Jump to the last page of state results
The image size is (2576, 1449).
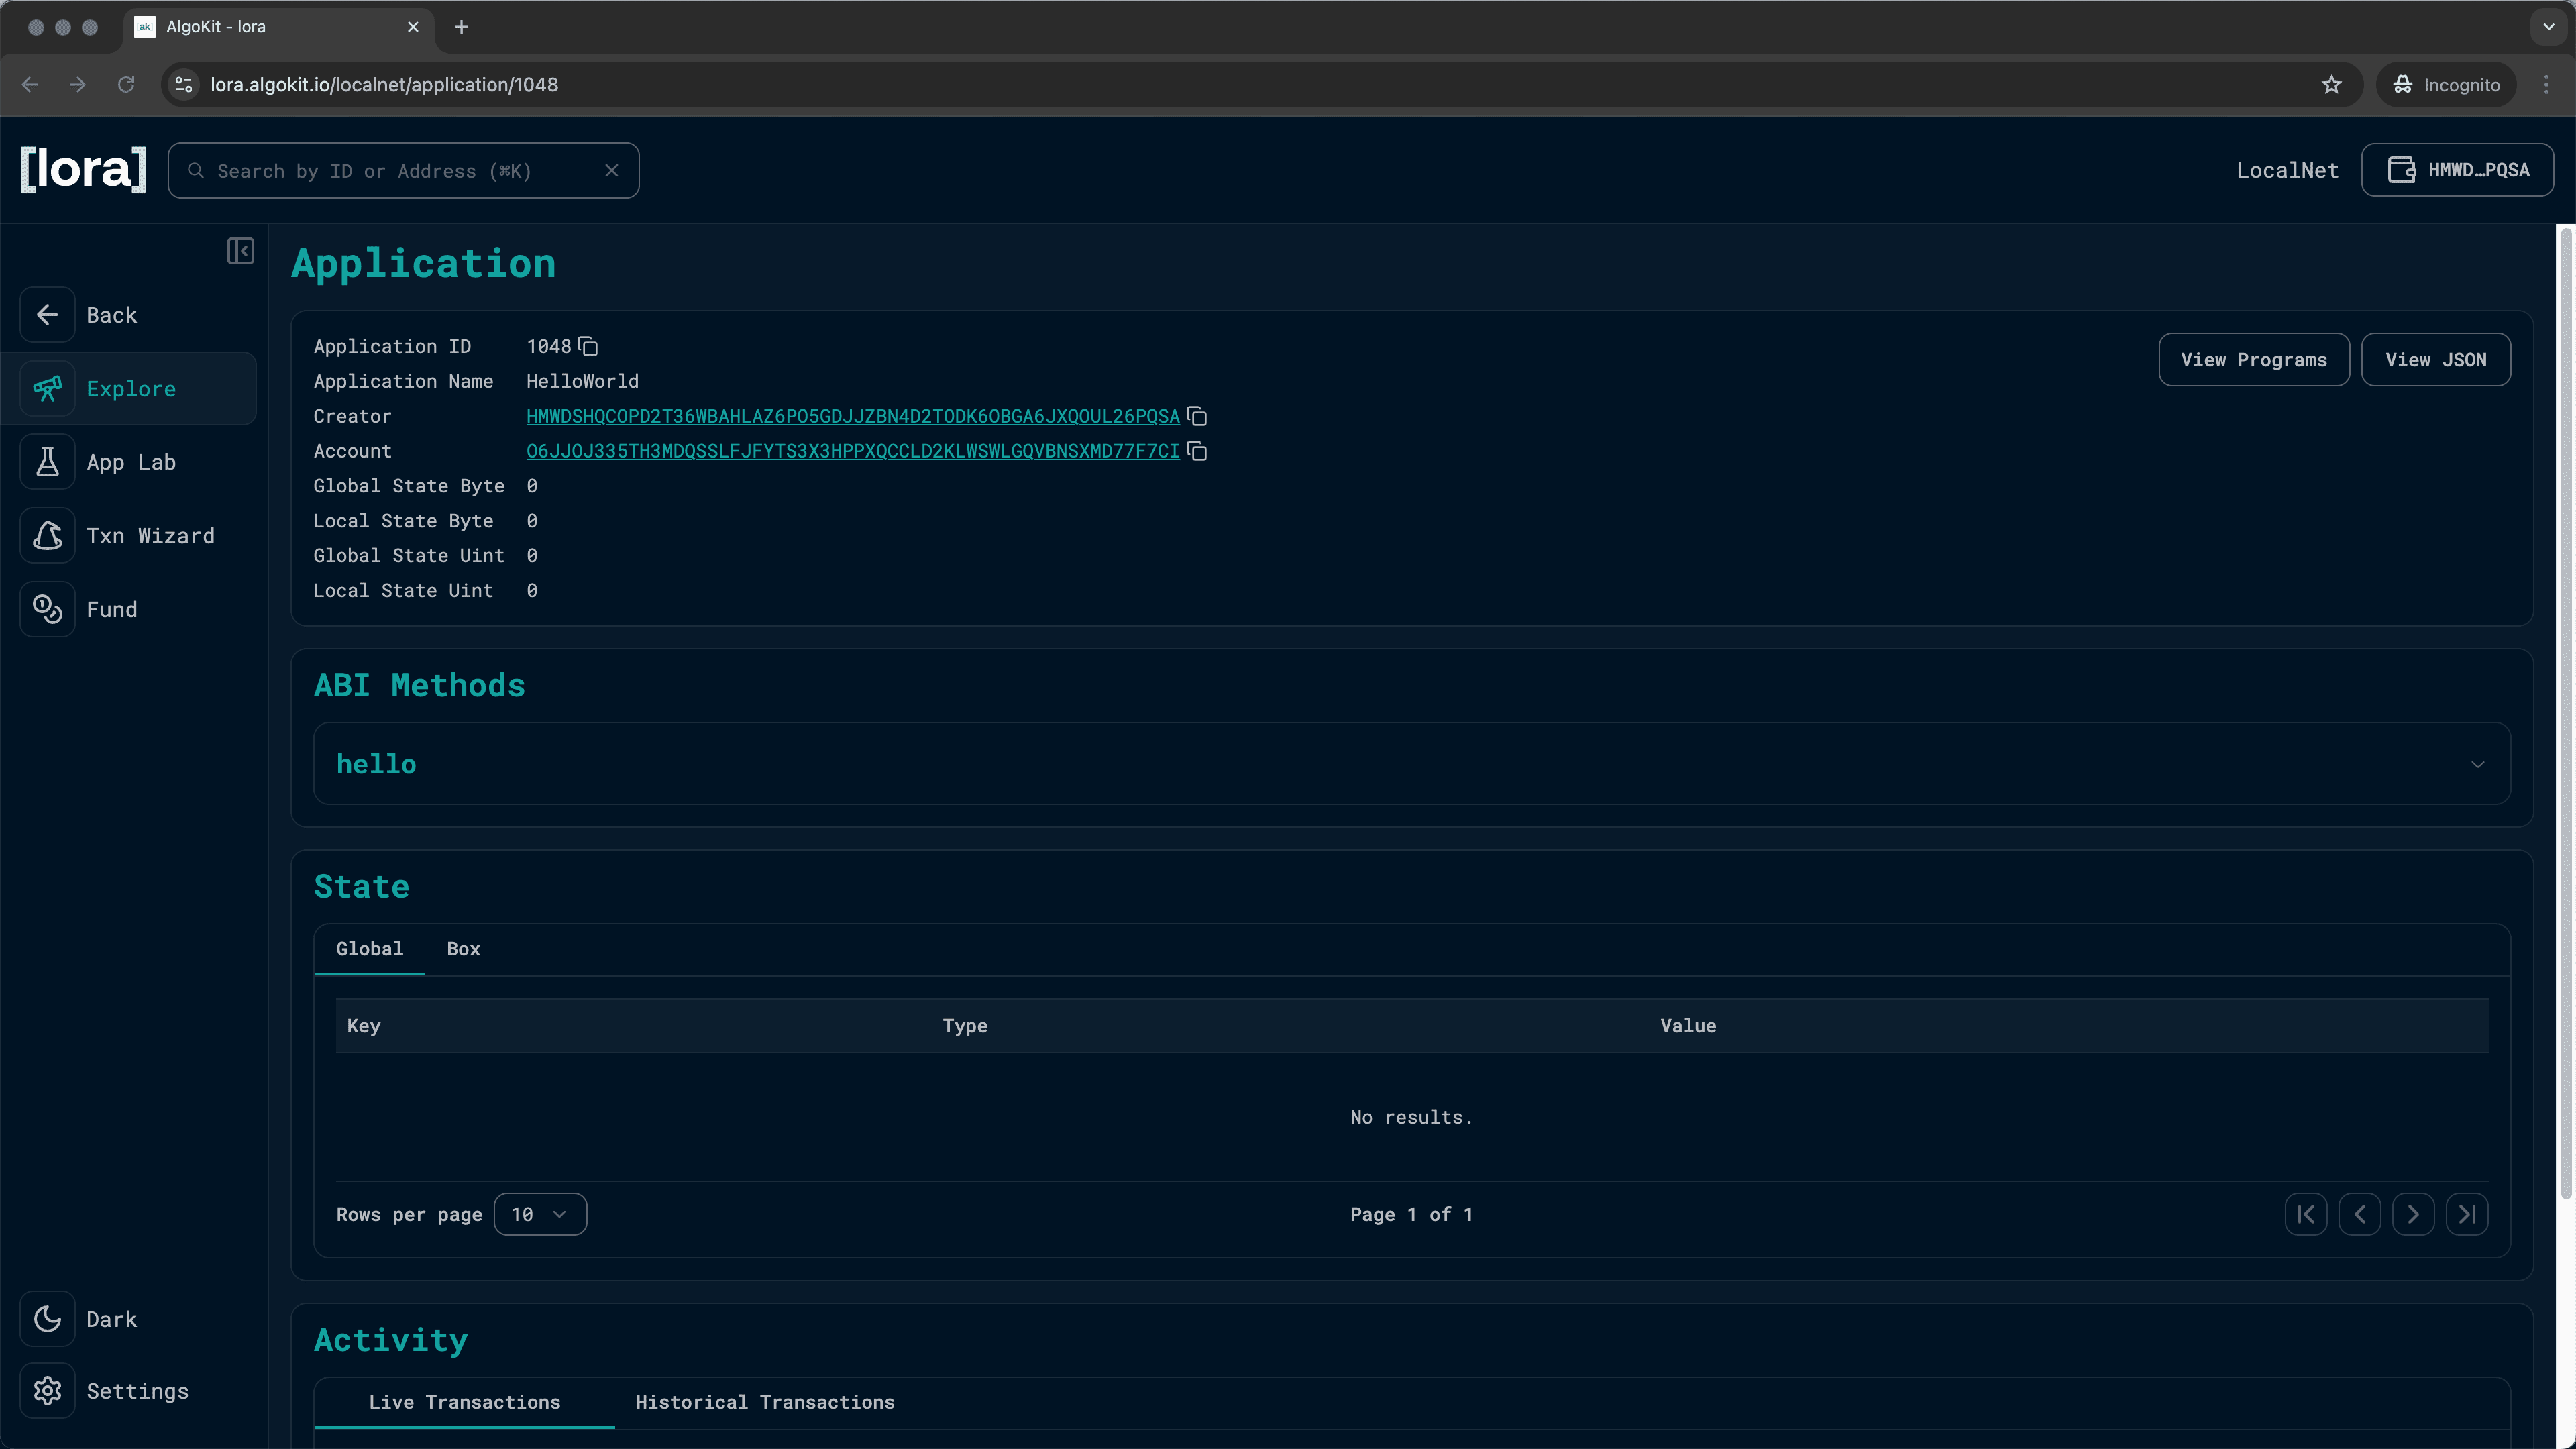[2467, 1214]
